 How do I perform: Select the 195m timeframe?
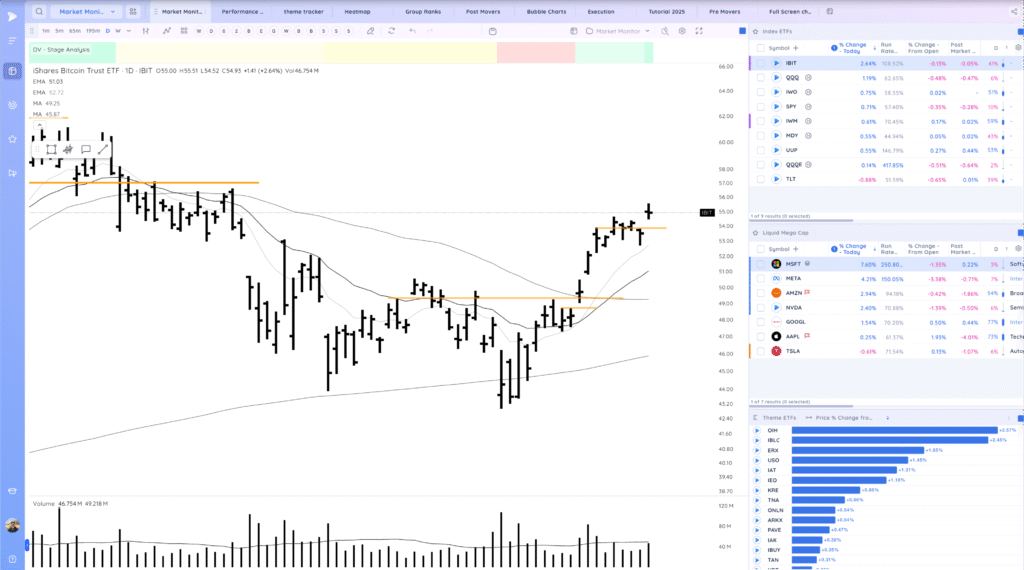point(93,31)
